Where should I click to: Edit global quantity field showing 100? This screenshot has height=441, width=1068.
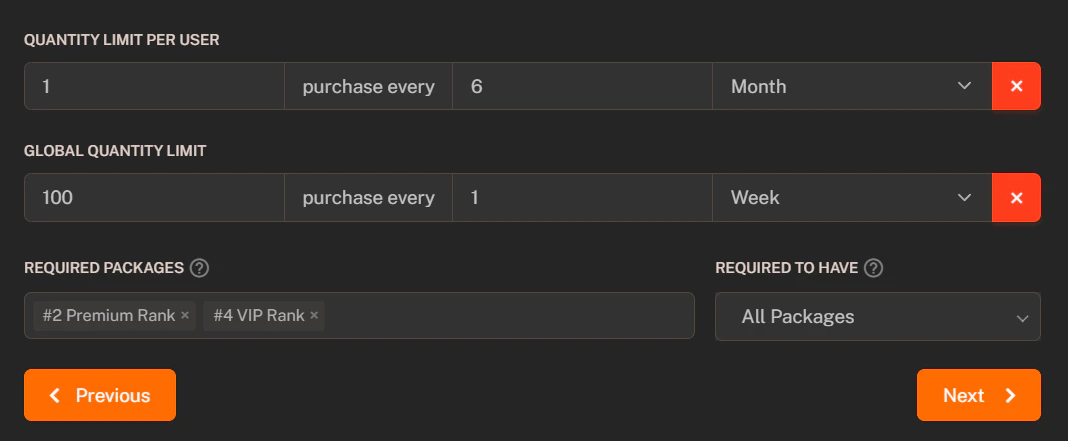point(155,198)
